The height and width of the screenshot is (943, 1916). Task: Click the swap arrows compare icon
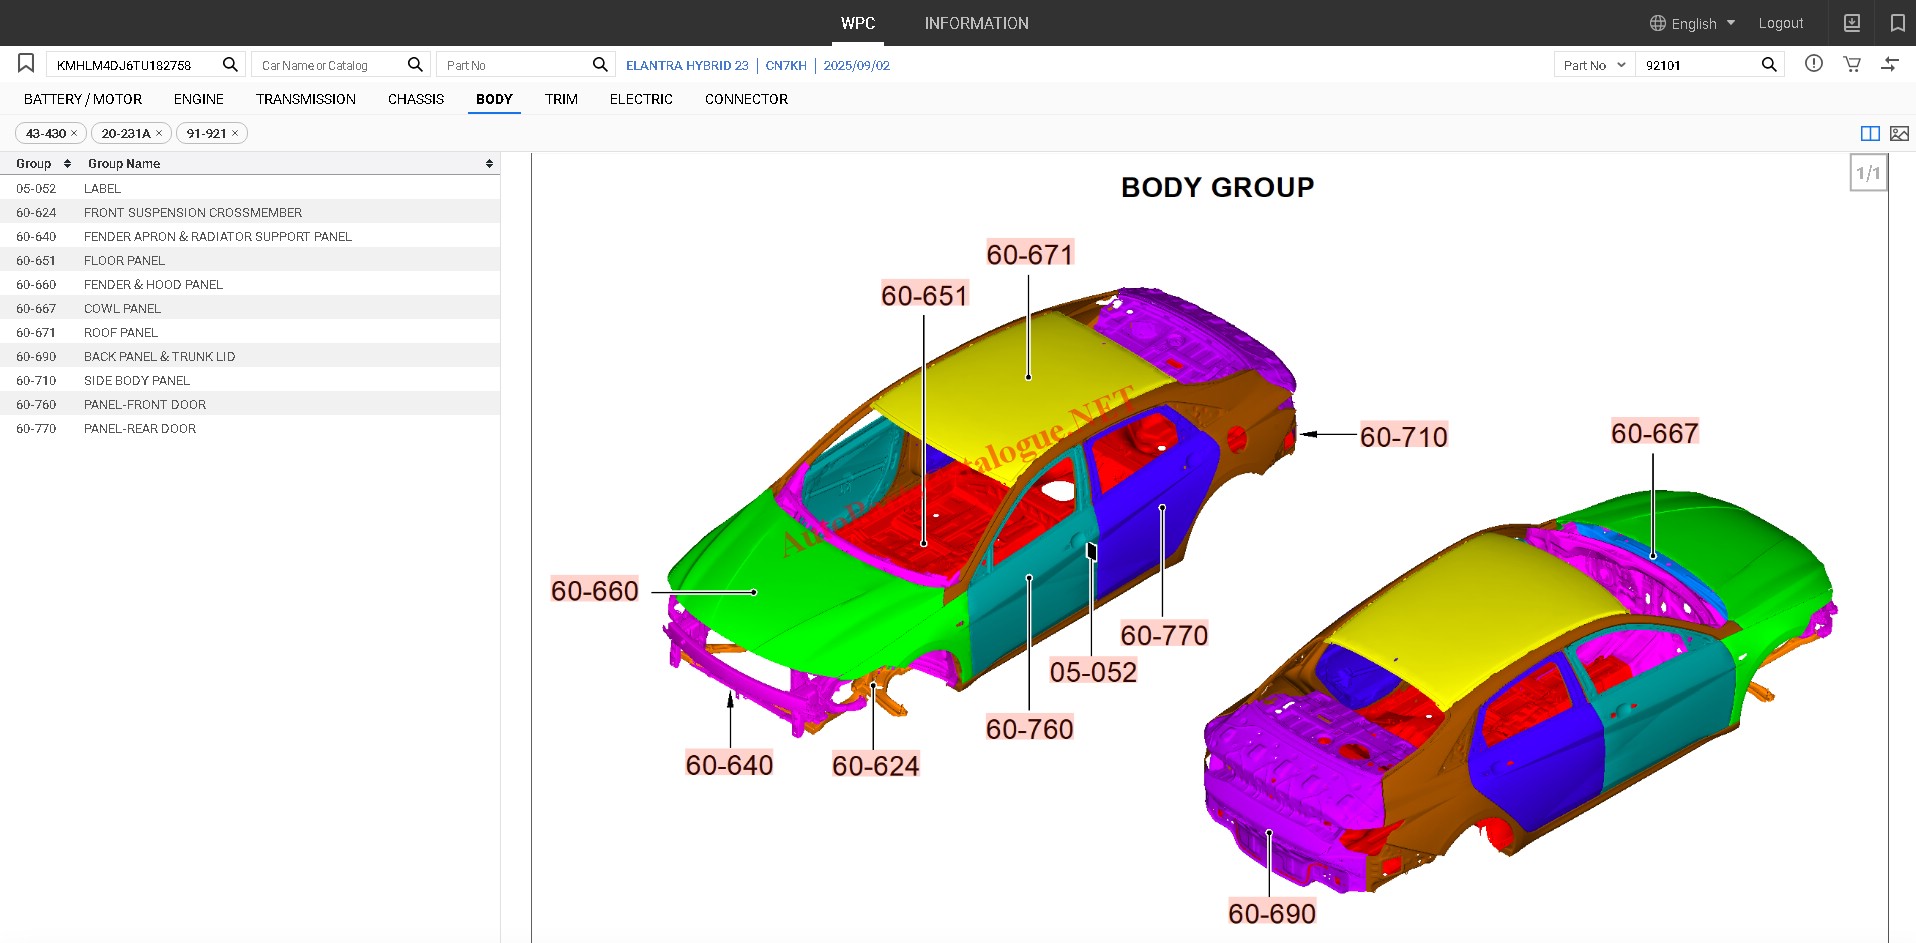pos(1890,64)
